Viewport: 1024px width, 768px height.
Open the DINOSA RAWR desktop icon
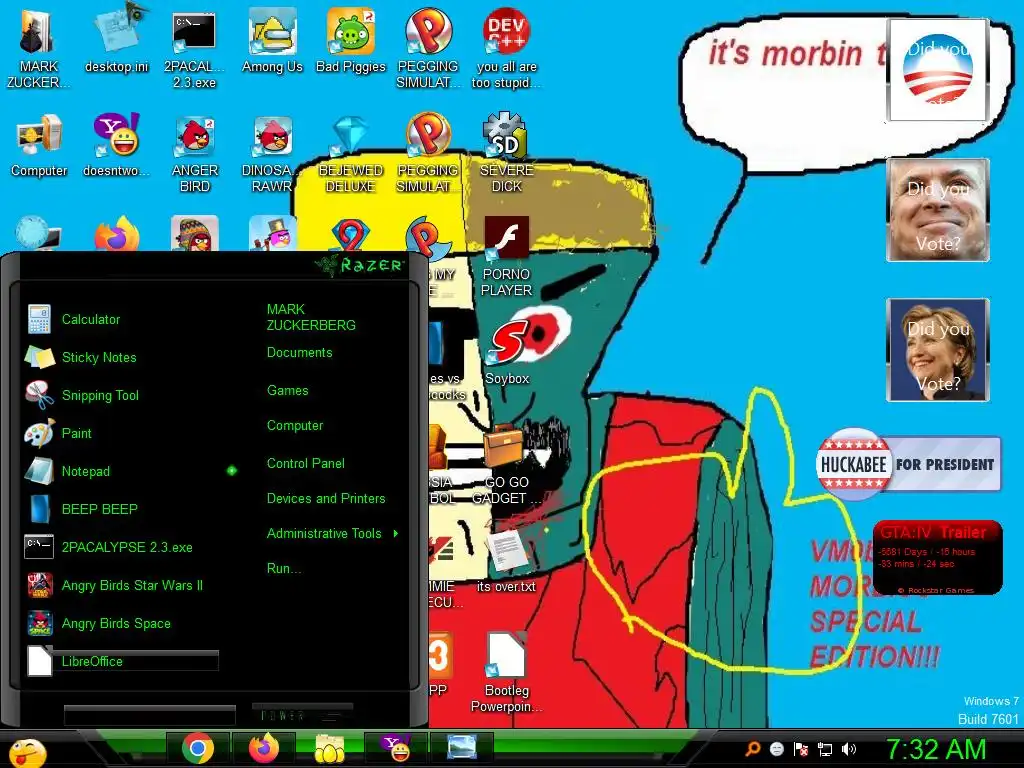[x=272, y=153]
